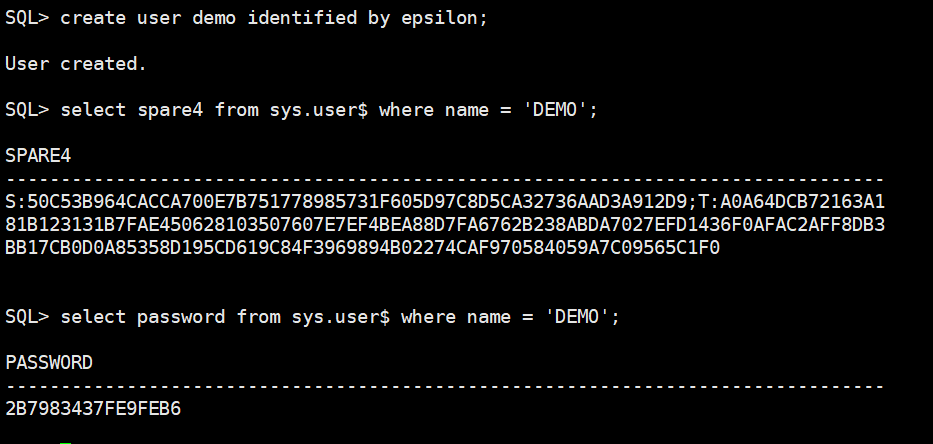Click the 'T:A0A64DCB72163A1' hash segment
The image size is (933, 444).
coord(787,200)
